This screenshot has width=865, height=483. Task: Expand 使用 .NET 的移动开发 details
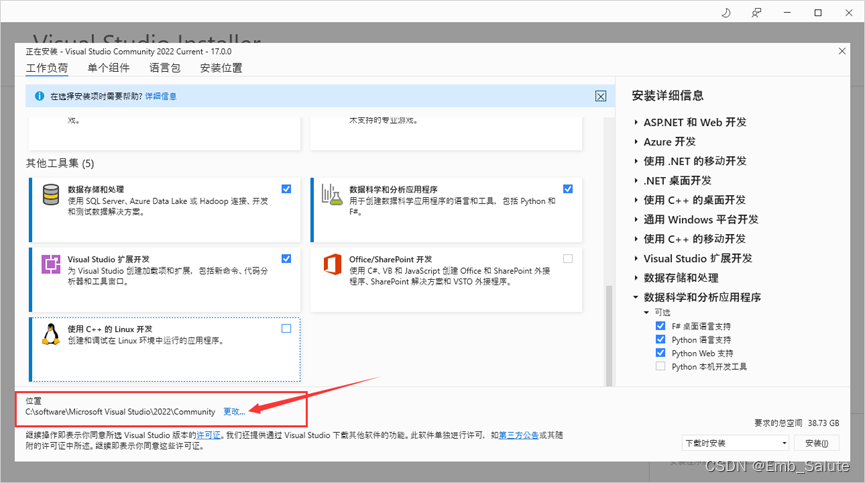tap(636, 161)
